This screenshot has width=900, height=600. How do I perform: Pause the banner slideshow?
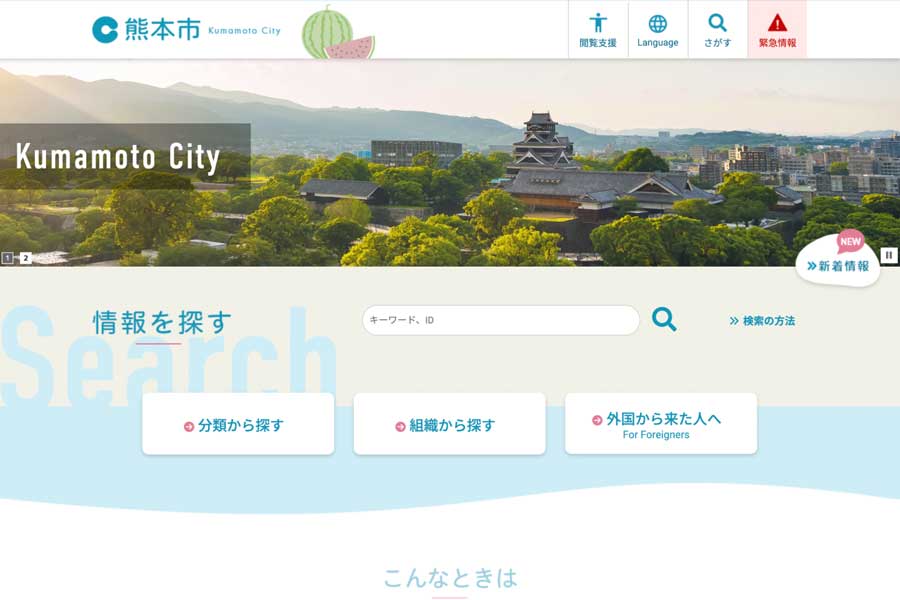click(x=888, y=255)
